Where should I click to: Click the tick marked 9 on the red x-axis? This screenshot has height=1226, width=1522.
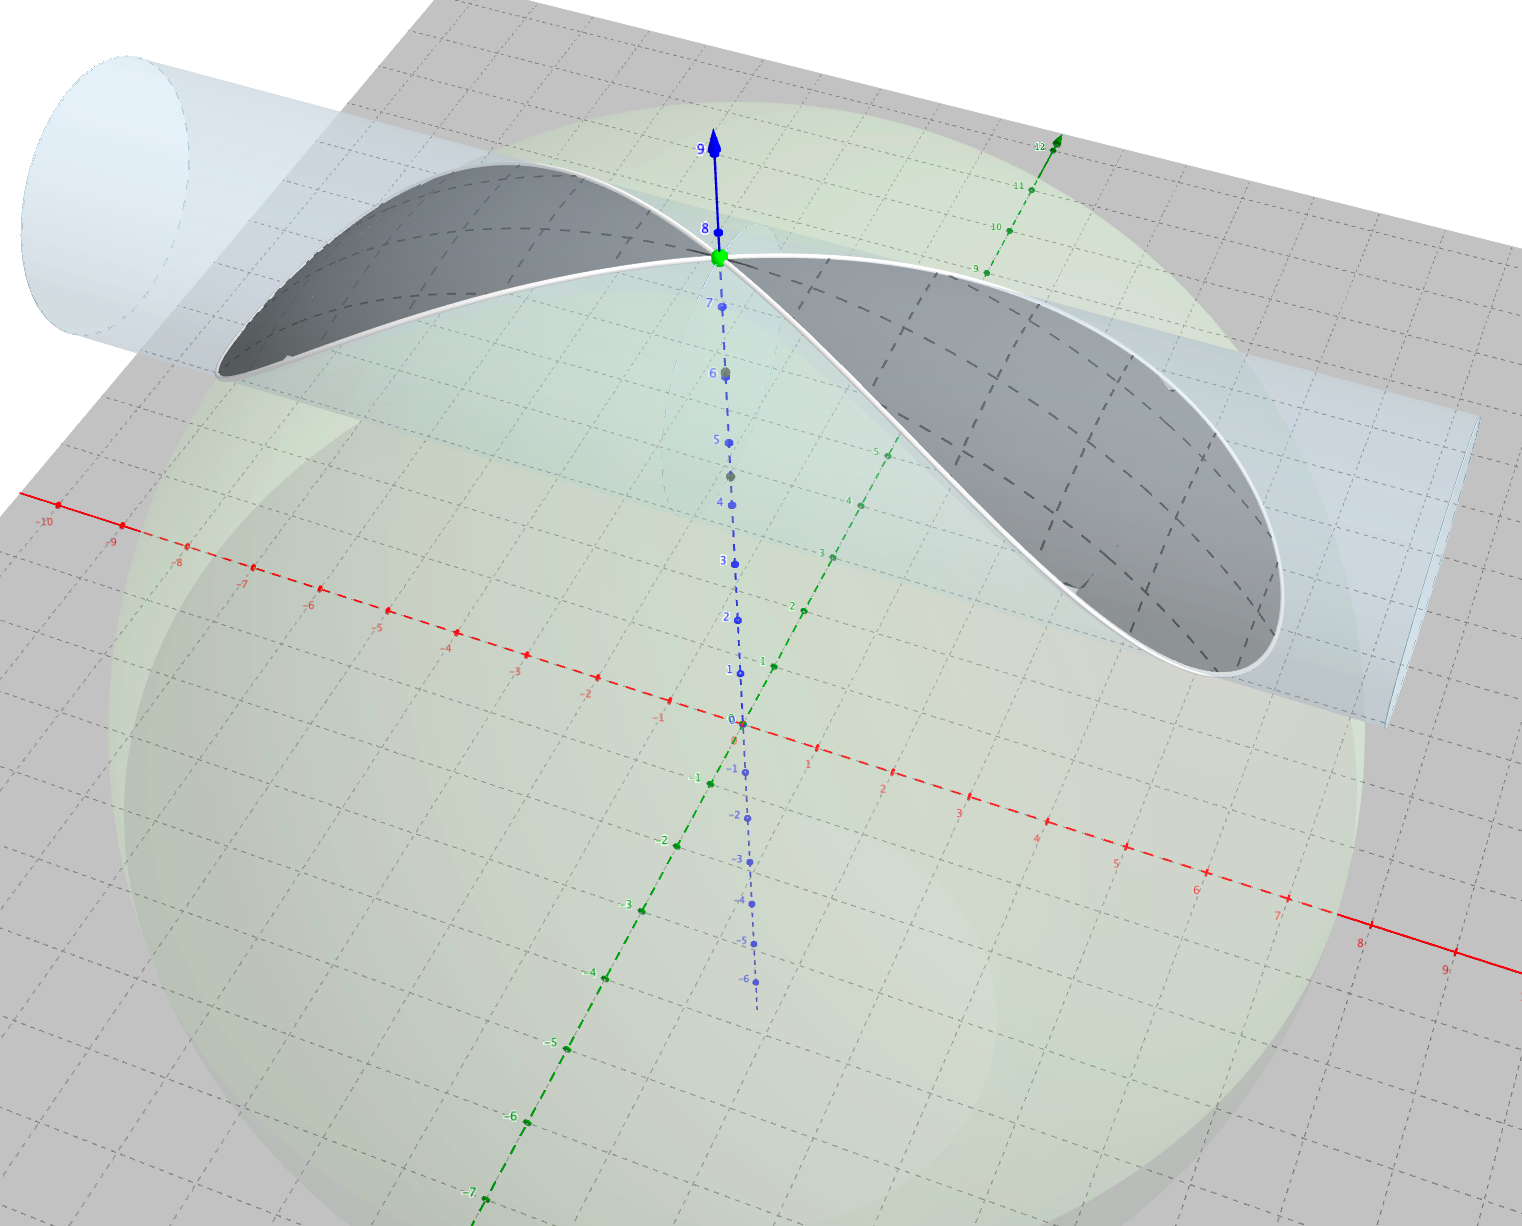[x=1455, y=952]
